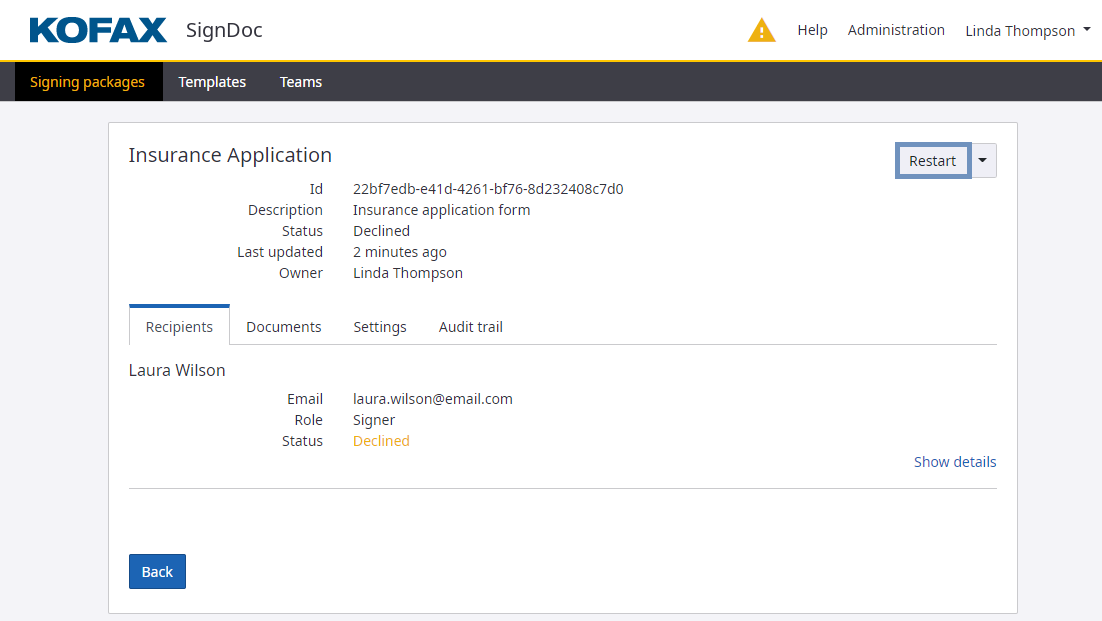Expand the arrow dropdown beside Restart

(x=983, y=160)
